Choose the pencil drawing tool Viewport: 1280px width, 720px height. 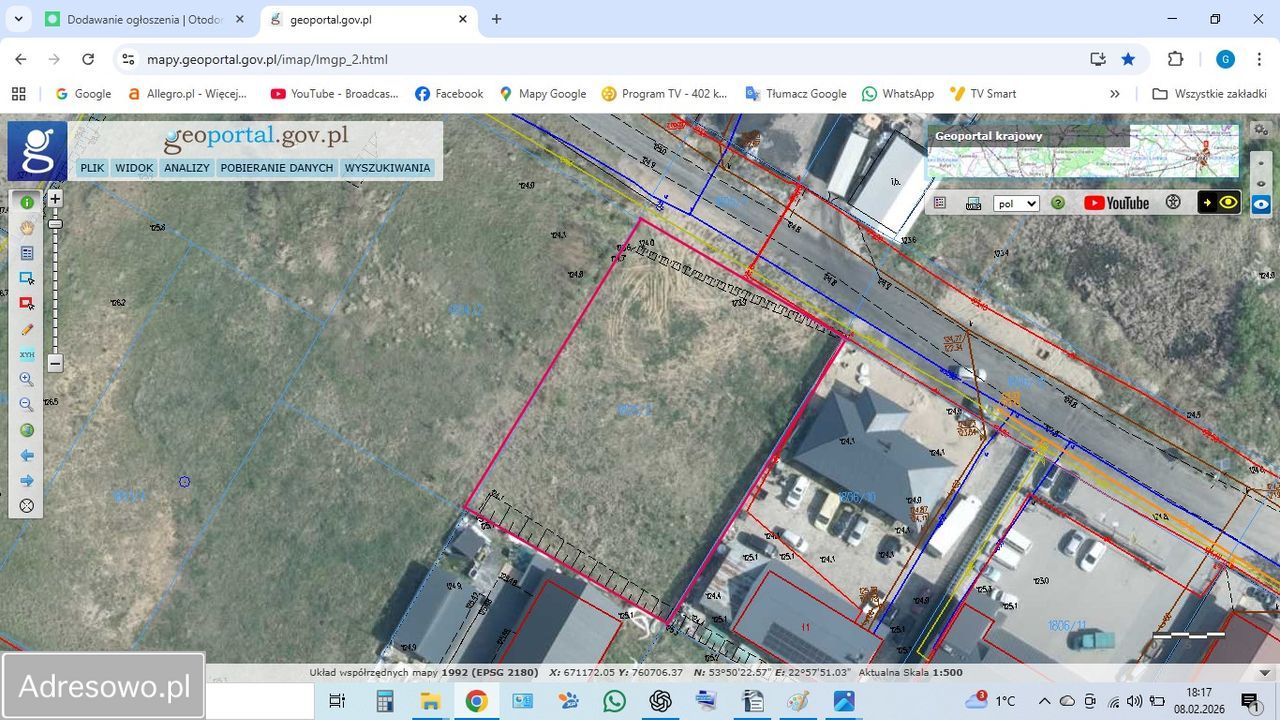pyautogui.click(x=27, y=329)
